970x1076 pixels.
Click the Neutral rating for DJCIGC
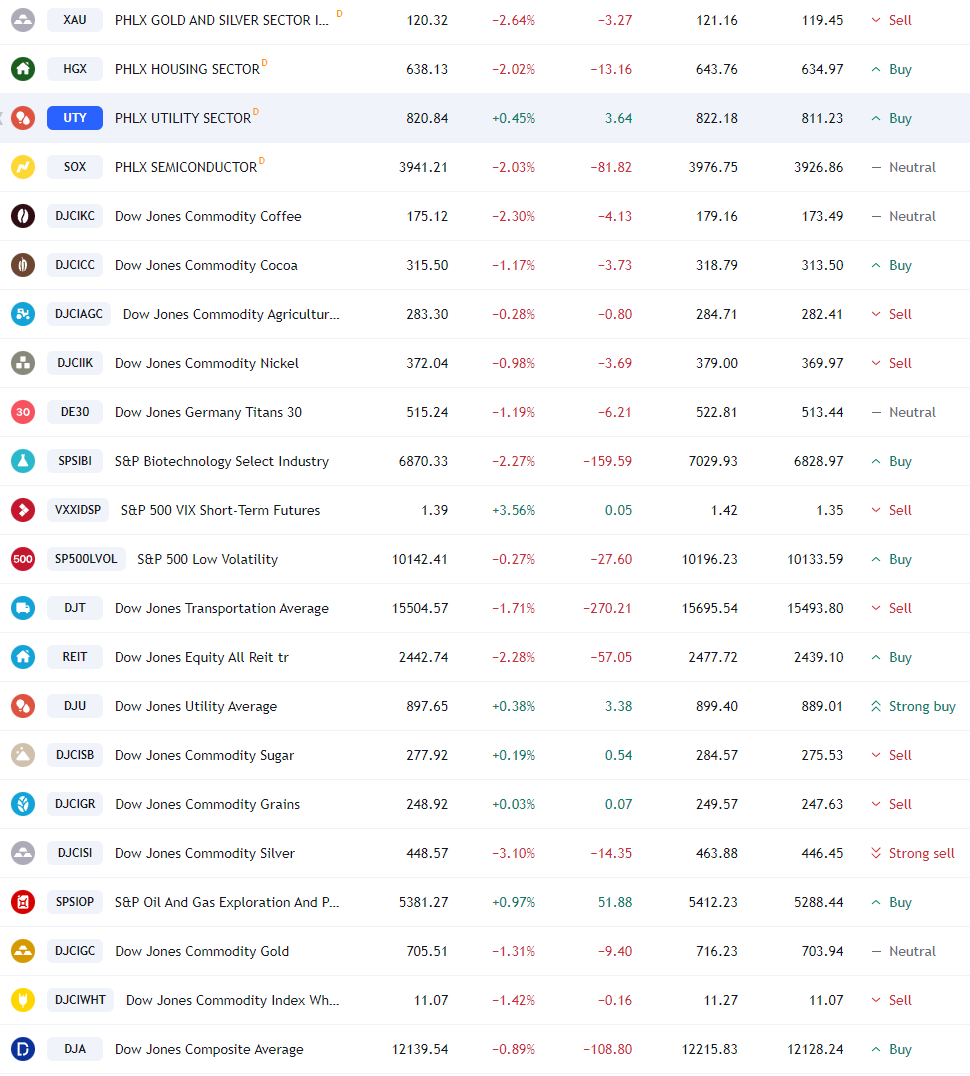pyautogui.click(x=903, y=951)
